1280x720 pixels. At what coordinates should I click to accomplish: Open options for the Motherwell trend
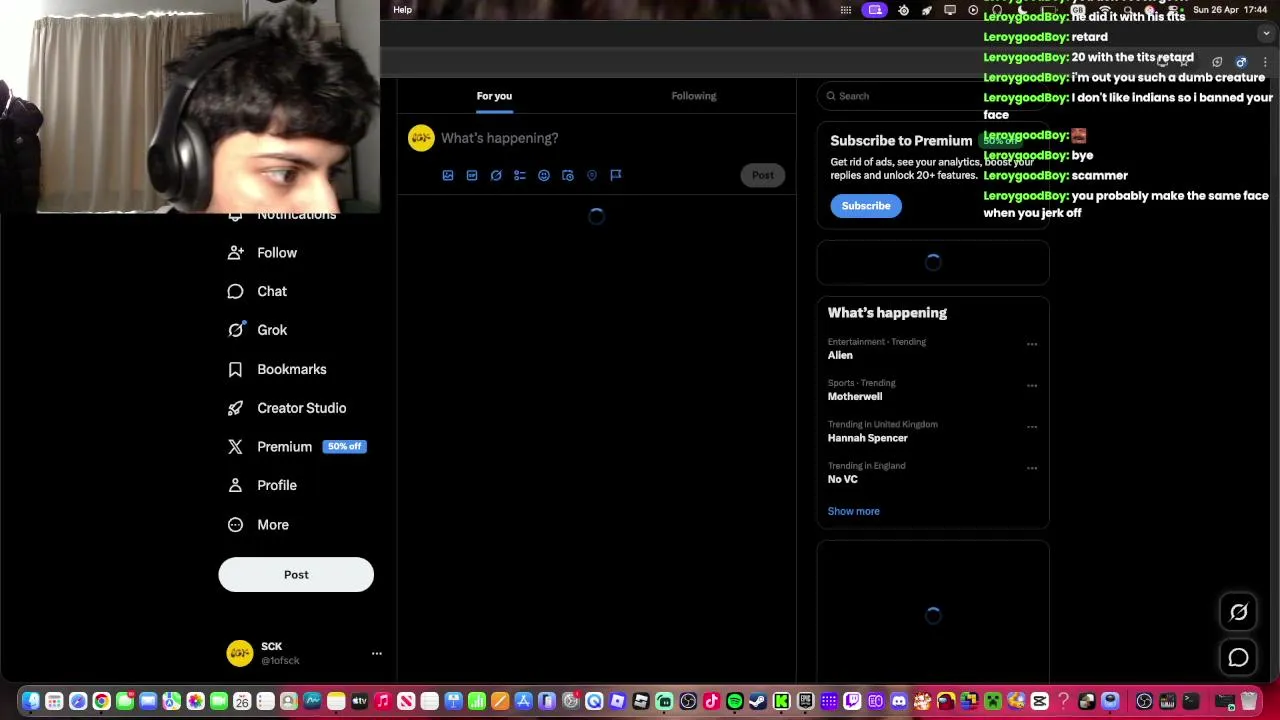tap(1032, 385)
